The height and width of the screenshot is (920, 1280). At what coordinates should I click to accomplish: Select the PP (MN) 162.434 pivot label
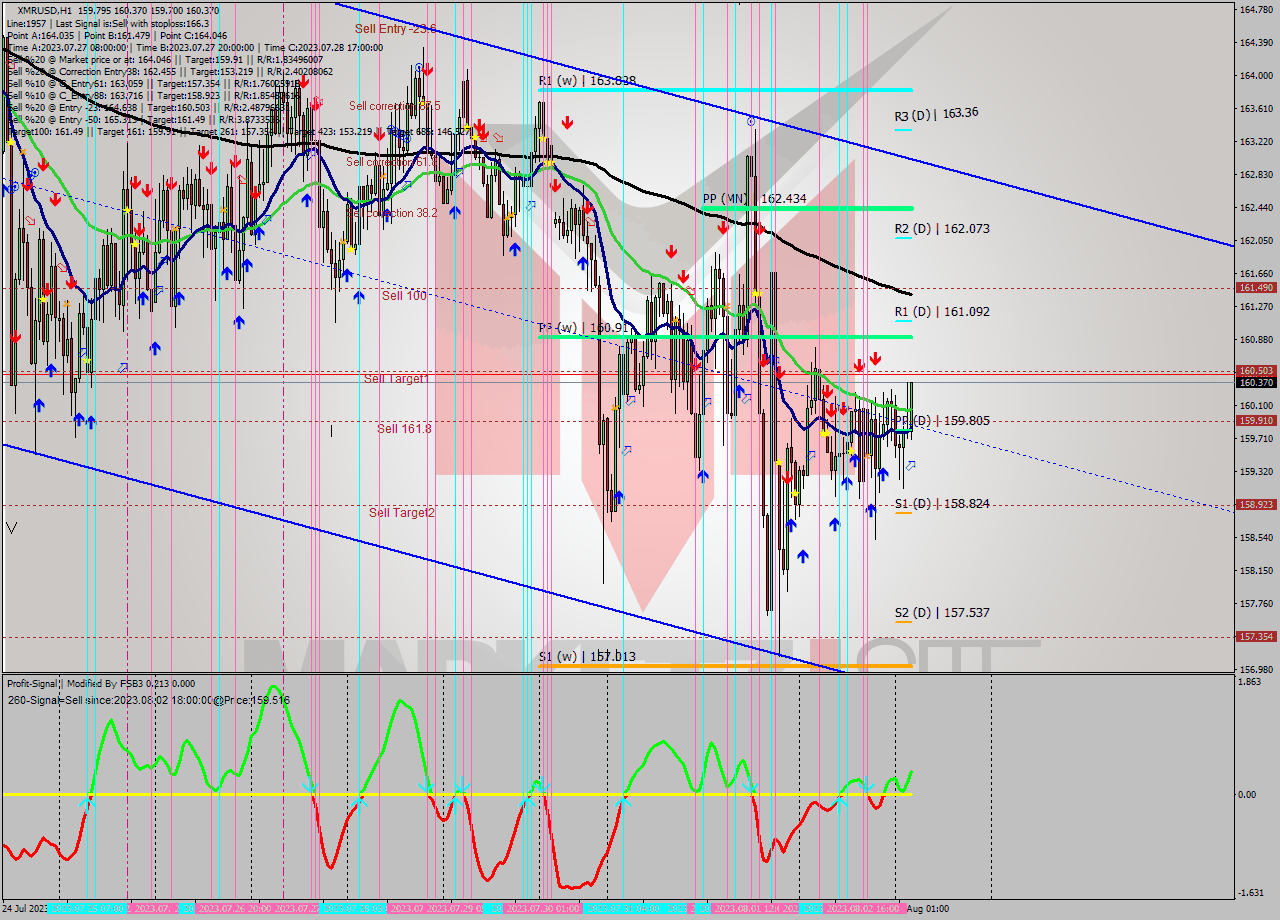pyautogui.click(x=754, y=199)
